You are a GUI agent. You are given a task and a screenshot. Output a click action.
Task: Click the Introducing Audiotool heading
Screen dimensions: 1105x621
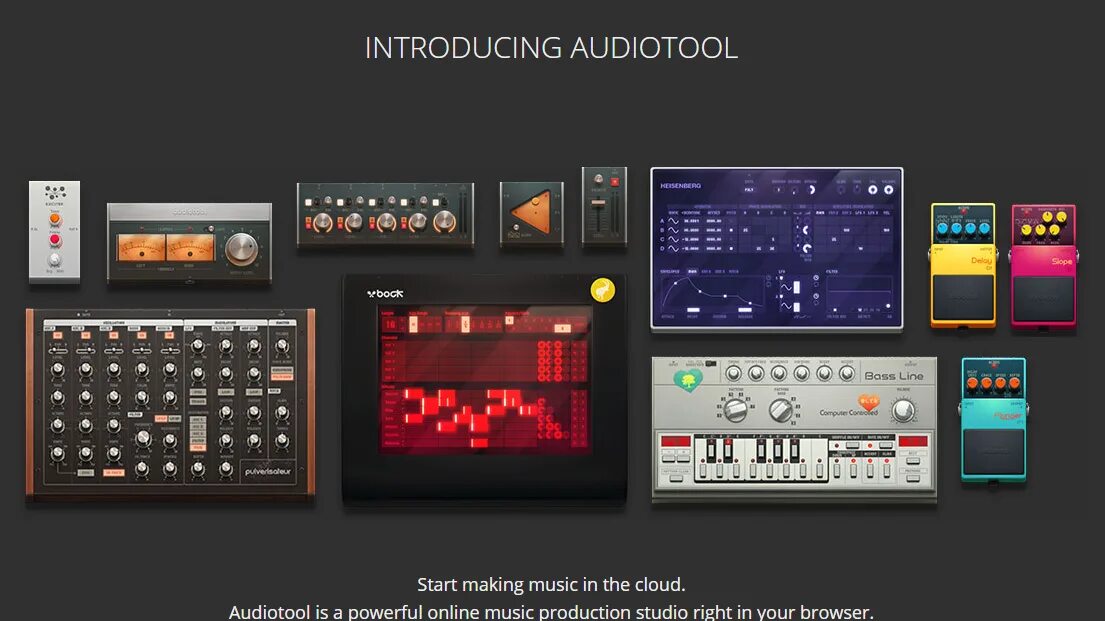pyautogui.click(x=551, y=48)
